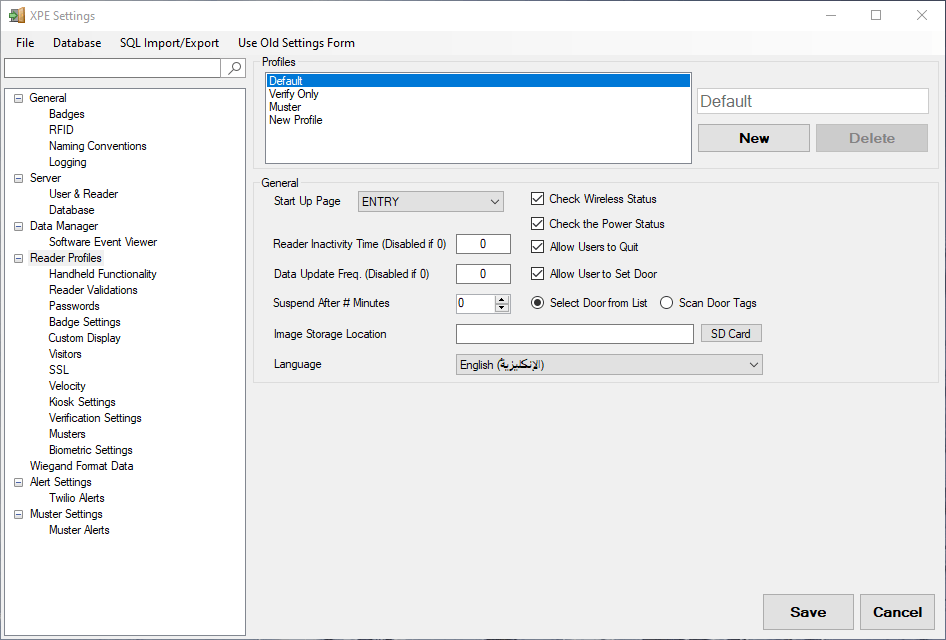Open RFID in the settings tree
This screenshot has width=946, height=640.
click(61, 130)
